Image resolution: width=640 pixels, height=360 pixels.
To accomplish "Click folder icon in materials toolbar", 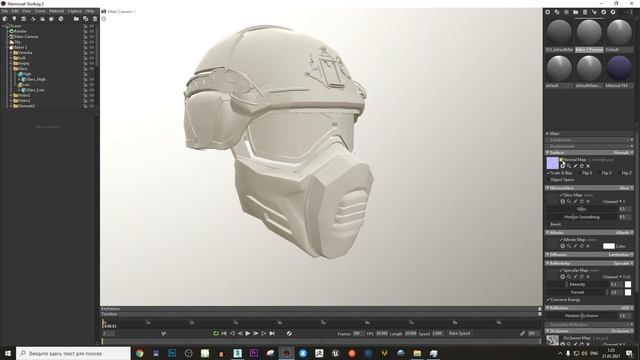I will pyautogui.click(x=576, y=12).
